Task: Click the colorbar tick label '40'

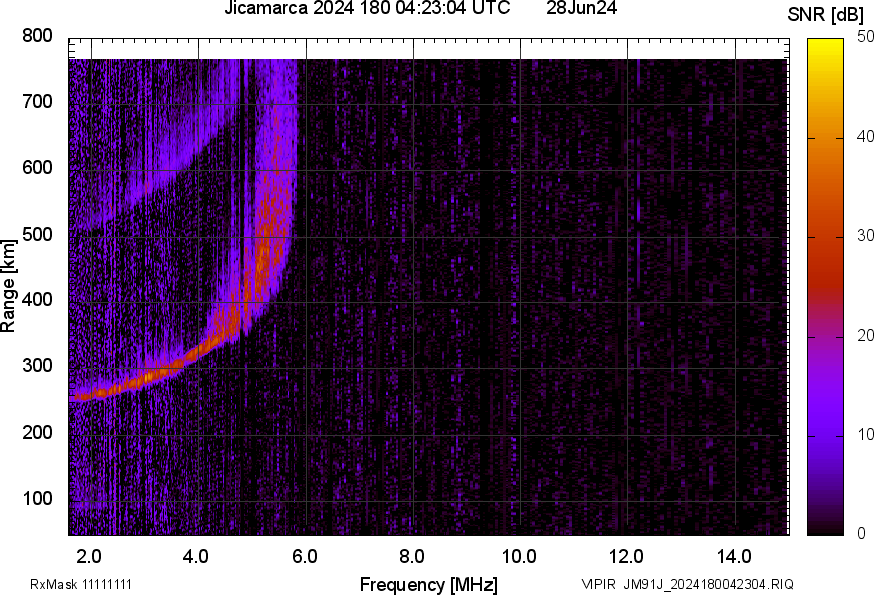Action: [865, 137]
